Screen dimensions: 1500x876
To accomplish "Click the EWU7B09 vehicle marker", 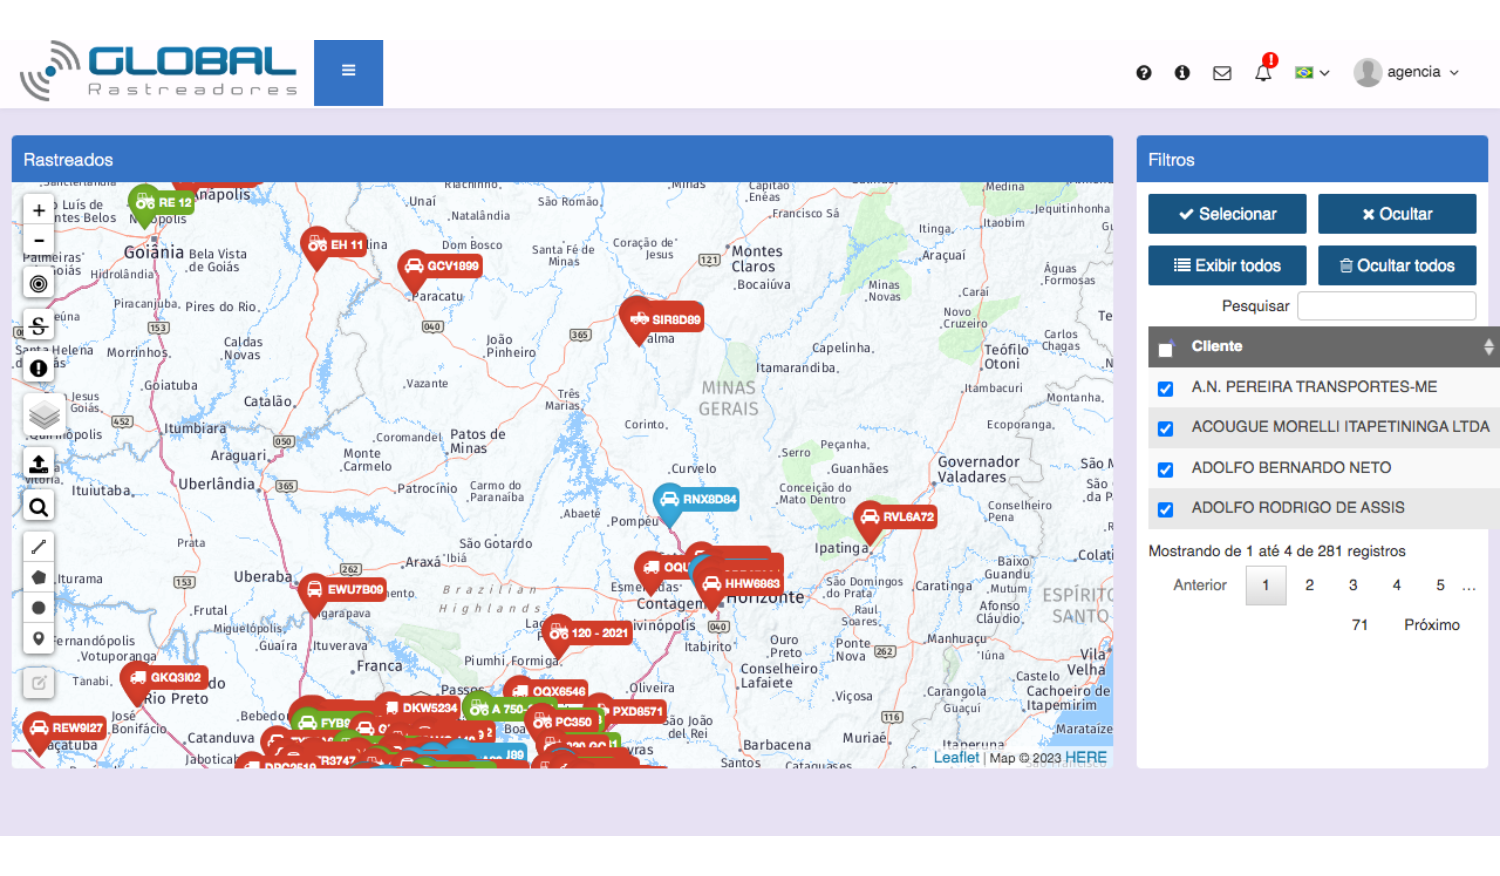I will tap(343, 590).
